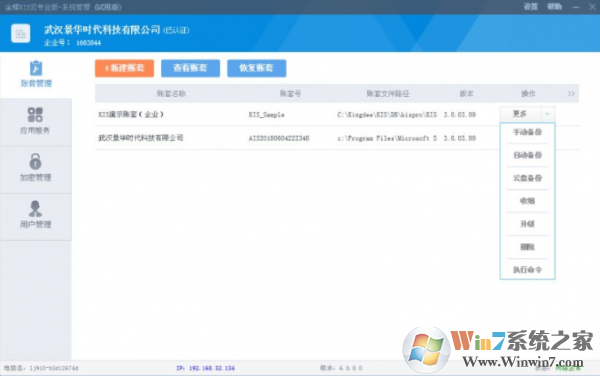Choose 执行命令 from the dropdown menu
Screen dimensions: 600x376
click(x=527, y=270)
